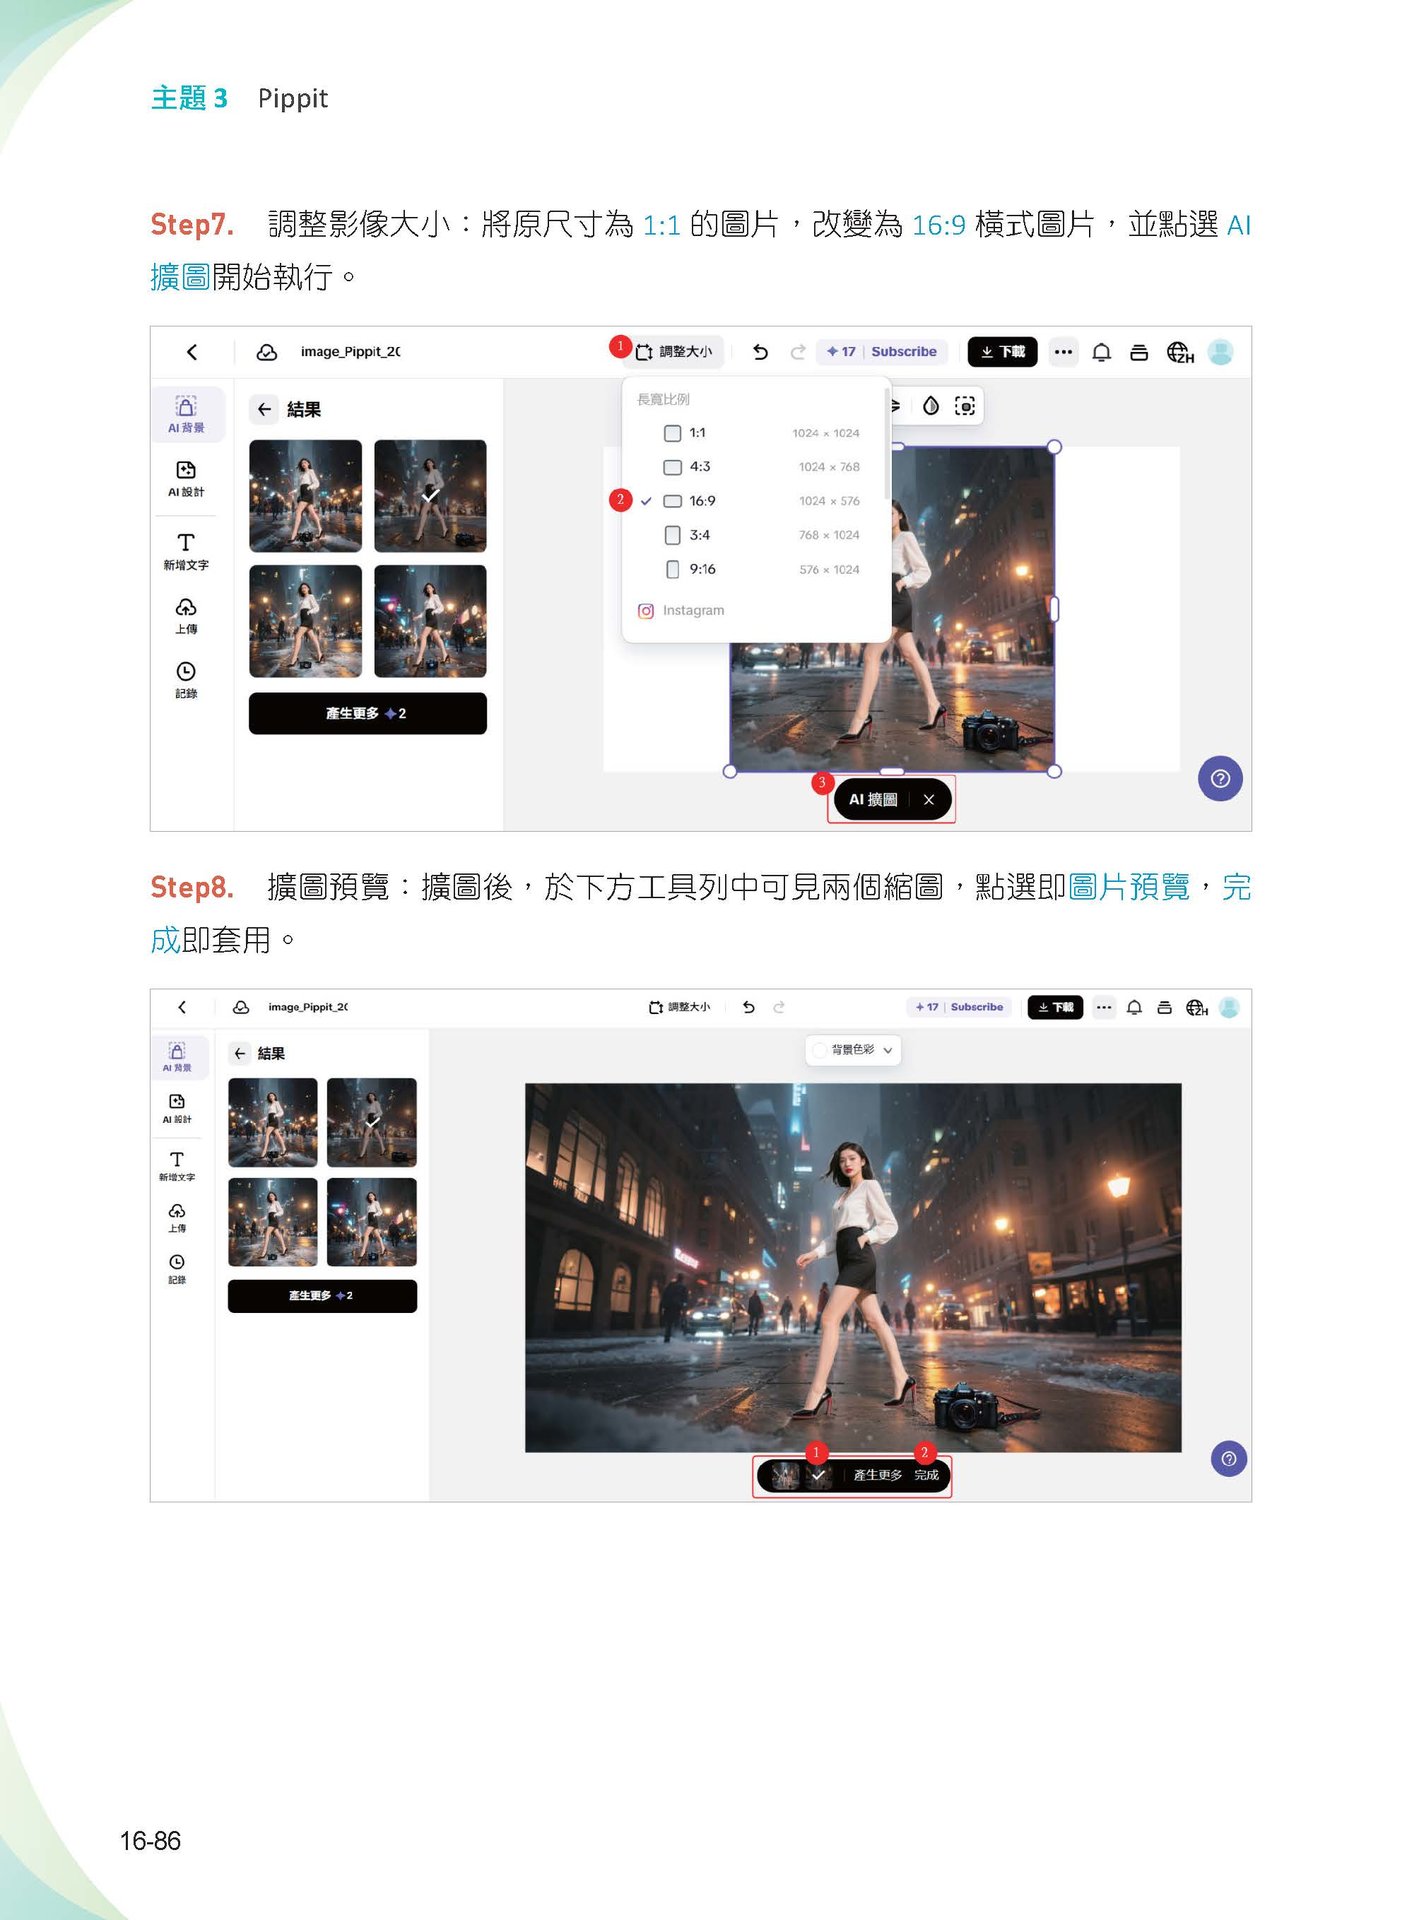Click the undo arrow in upper screenshot
Screen dimensions: 1419x1920
760,352
